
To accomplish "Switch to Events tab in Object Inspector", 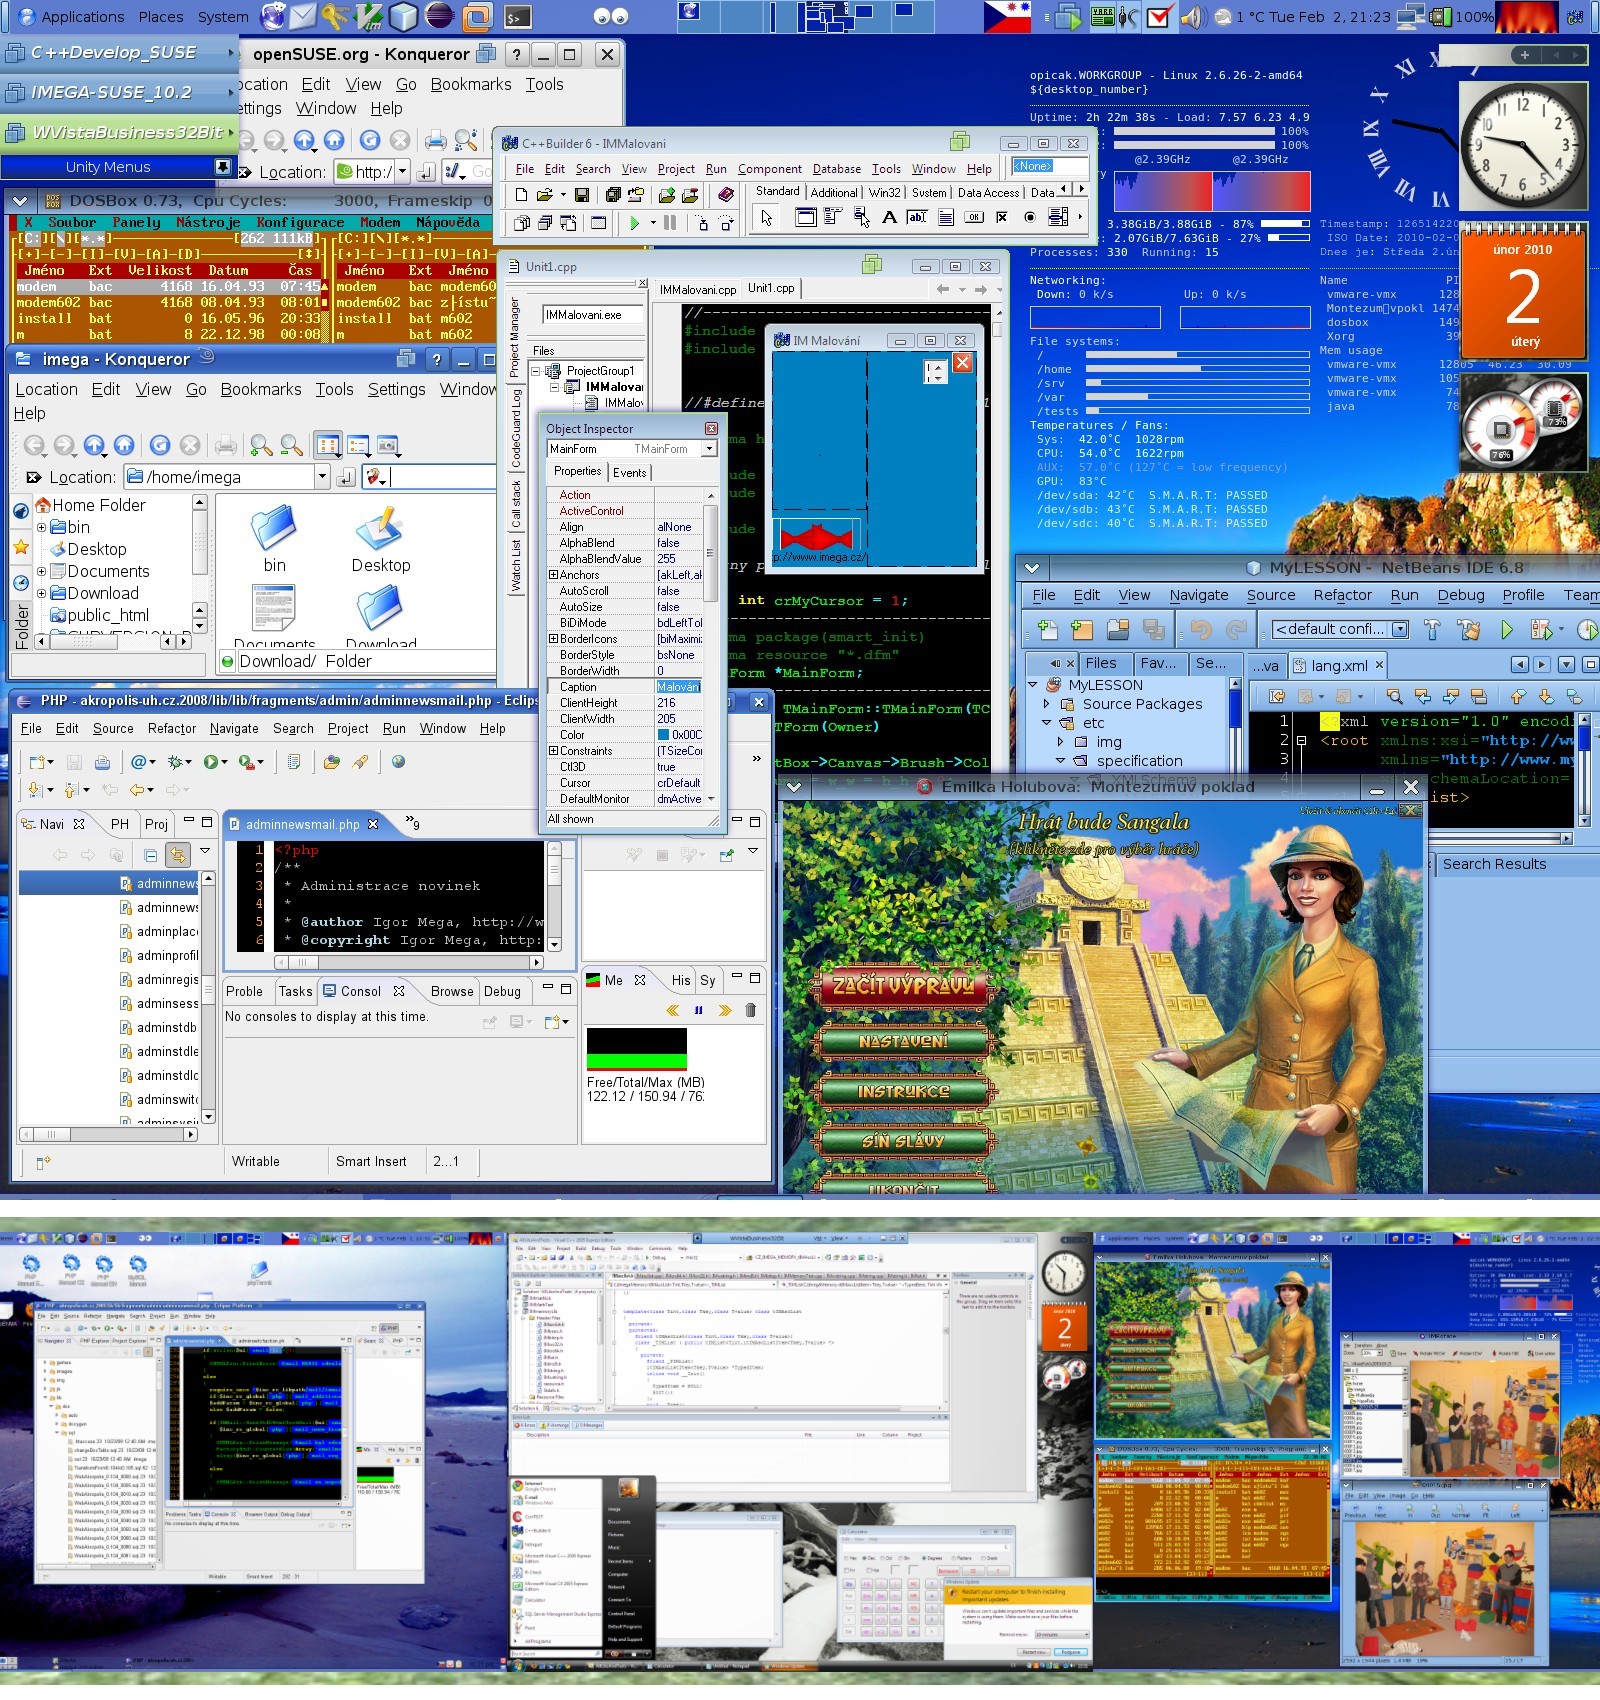I will click(x=629, y=473).
